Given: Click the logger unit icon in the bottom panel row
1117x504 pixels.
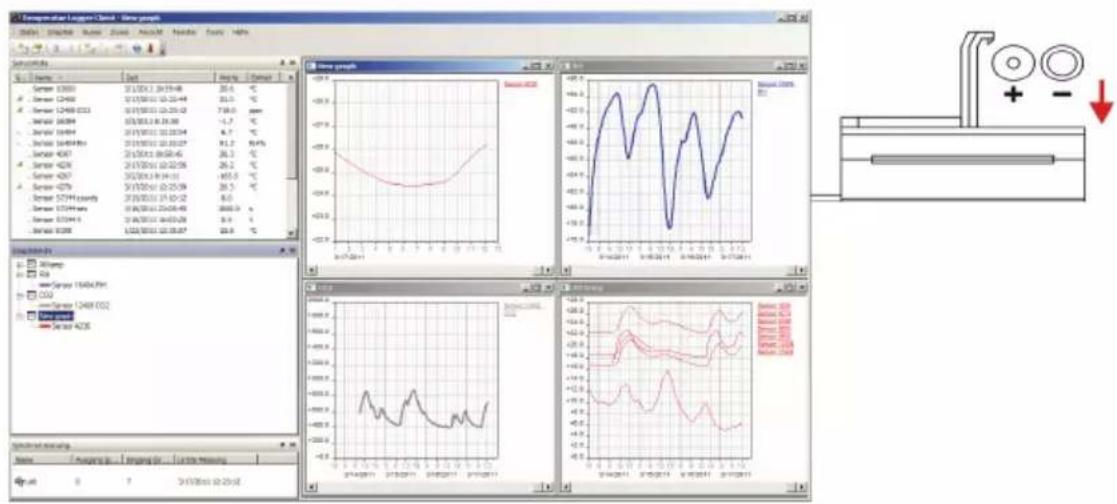Looking at the screenshot, I should point(20,481).
